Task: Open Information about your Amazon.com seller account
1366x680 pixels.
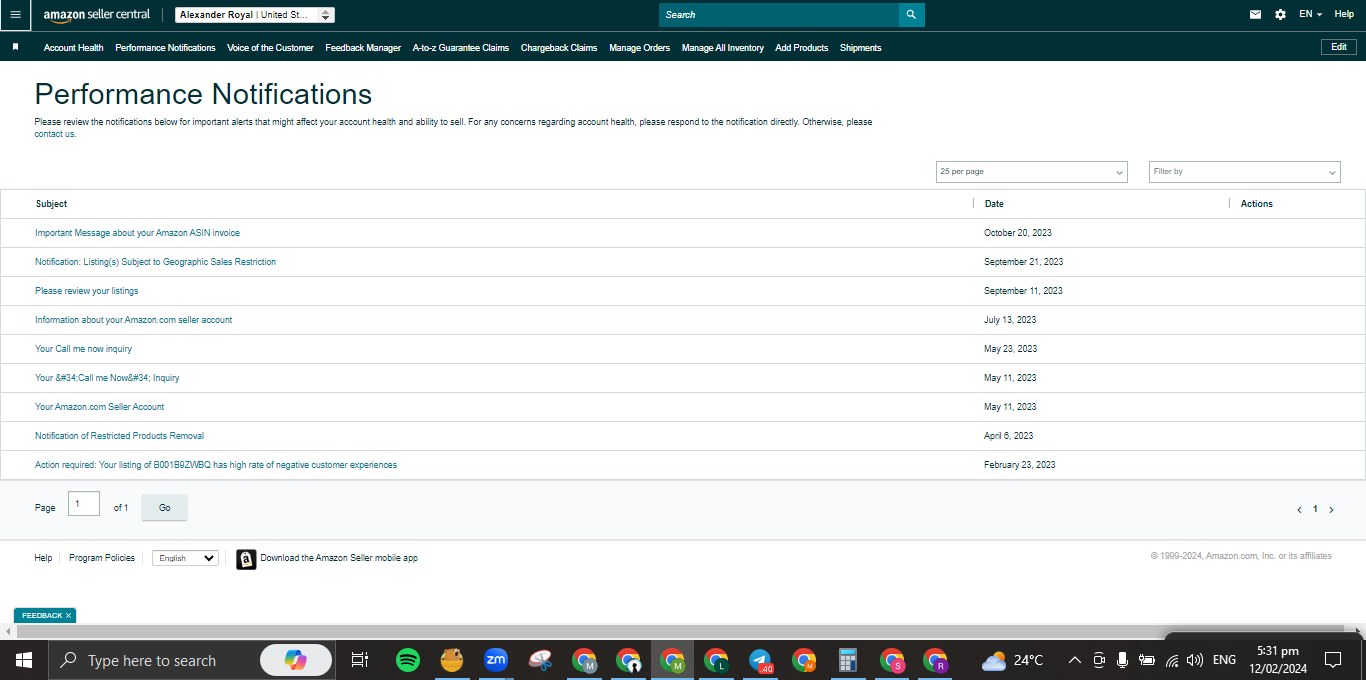Action: 134,320
